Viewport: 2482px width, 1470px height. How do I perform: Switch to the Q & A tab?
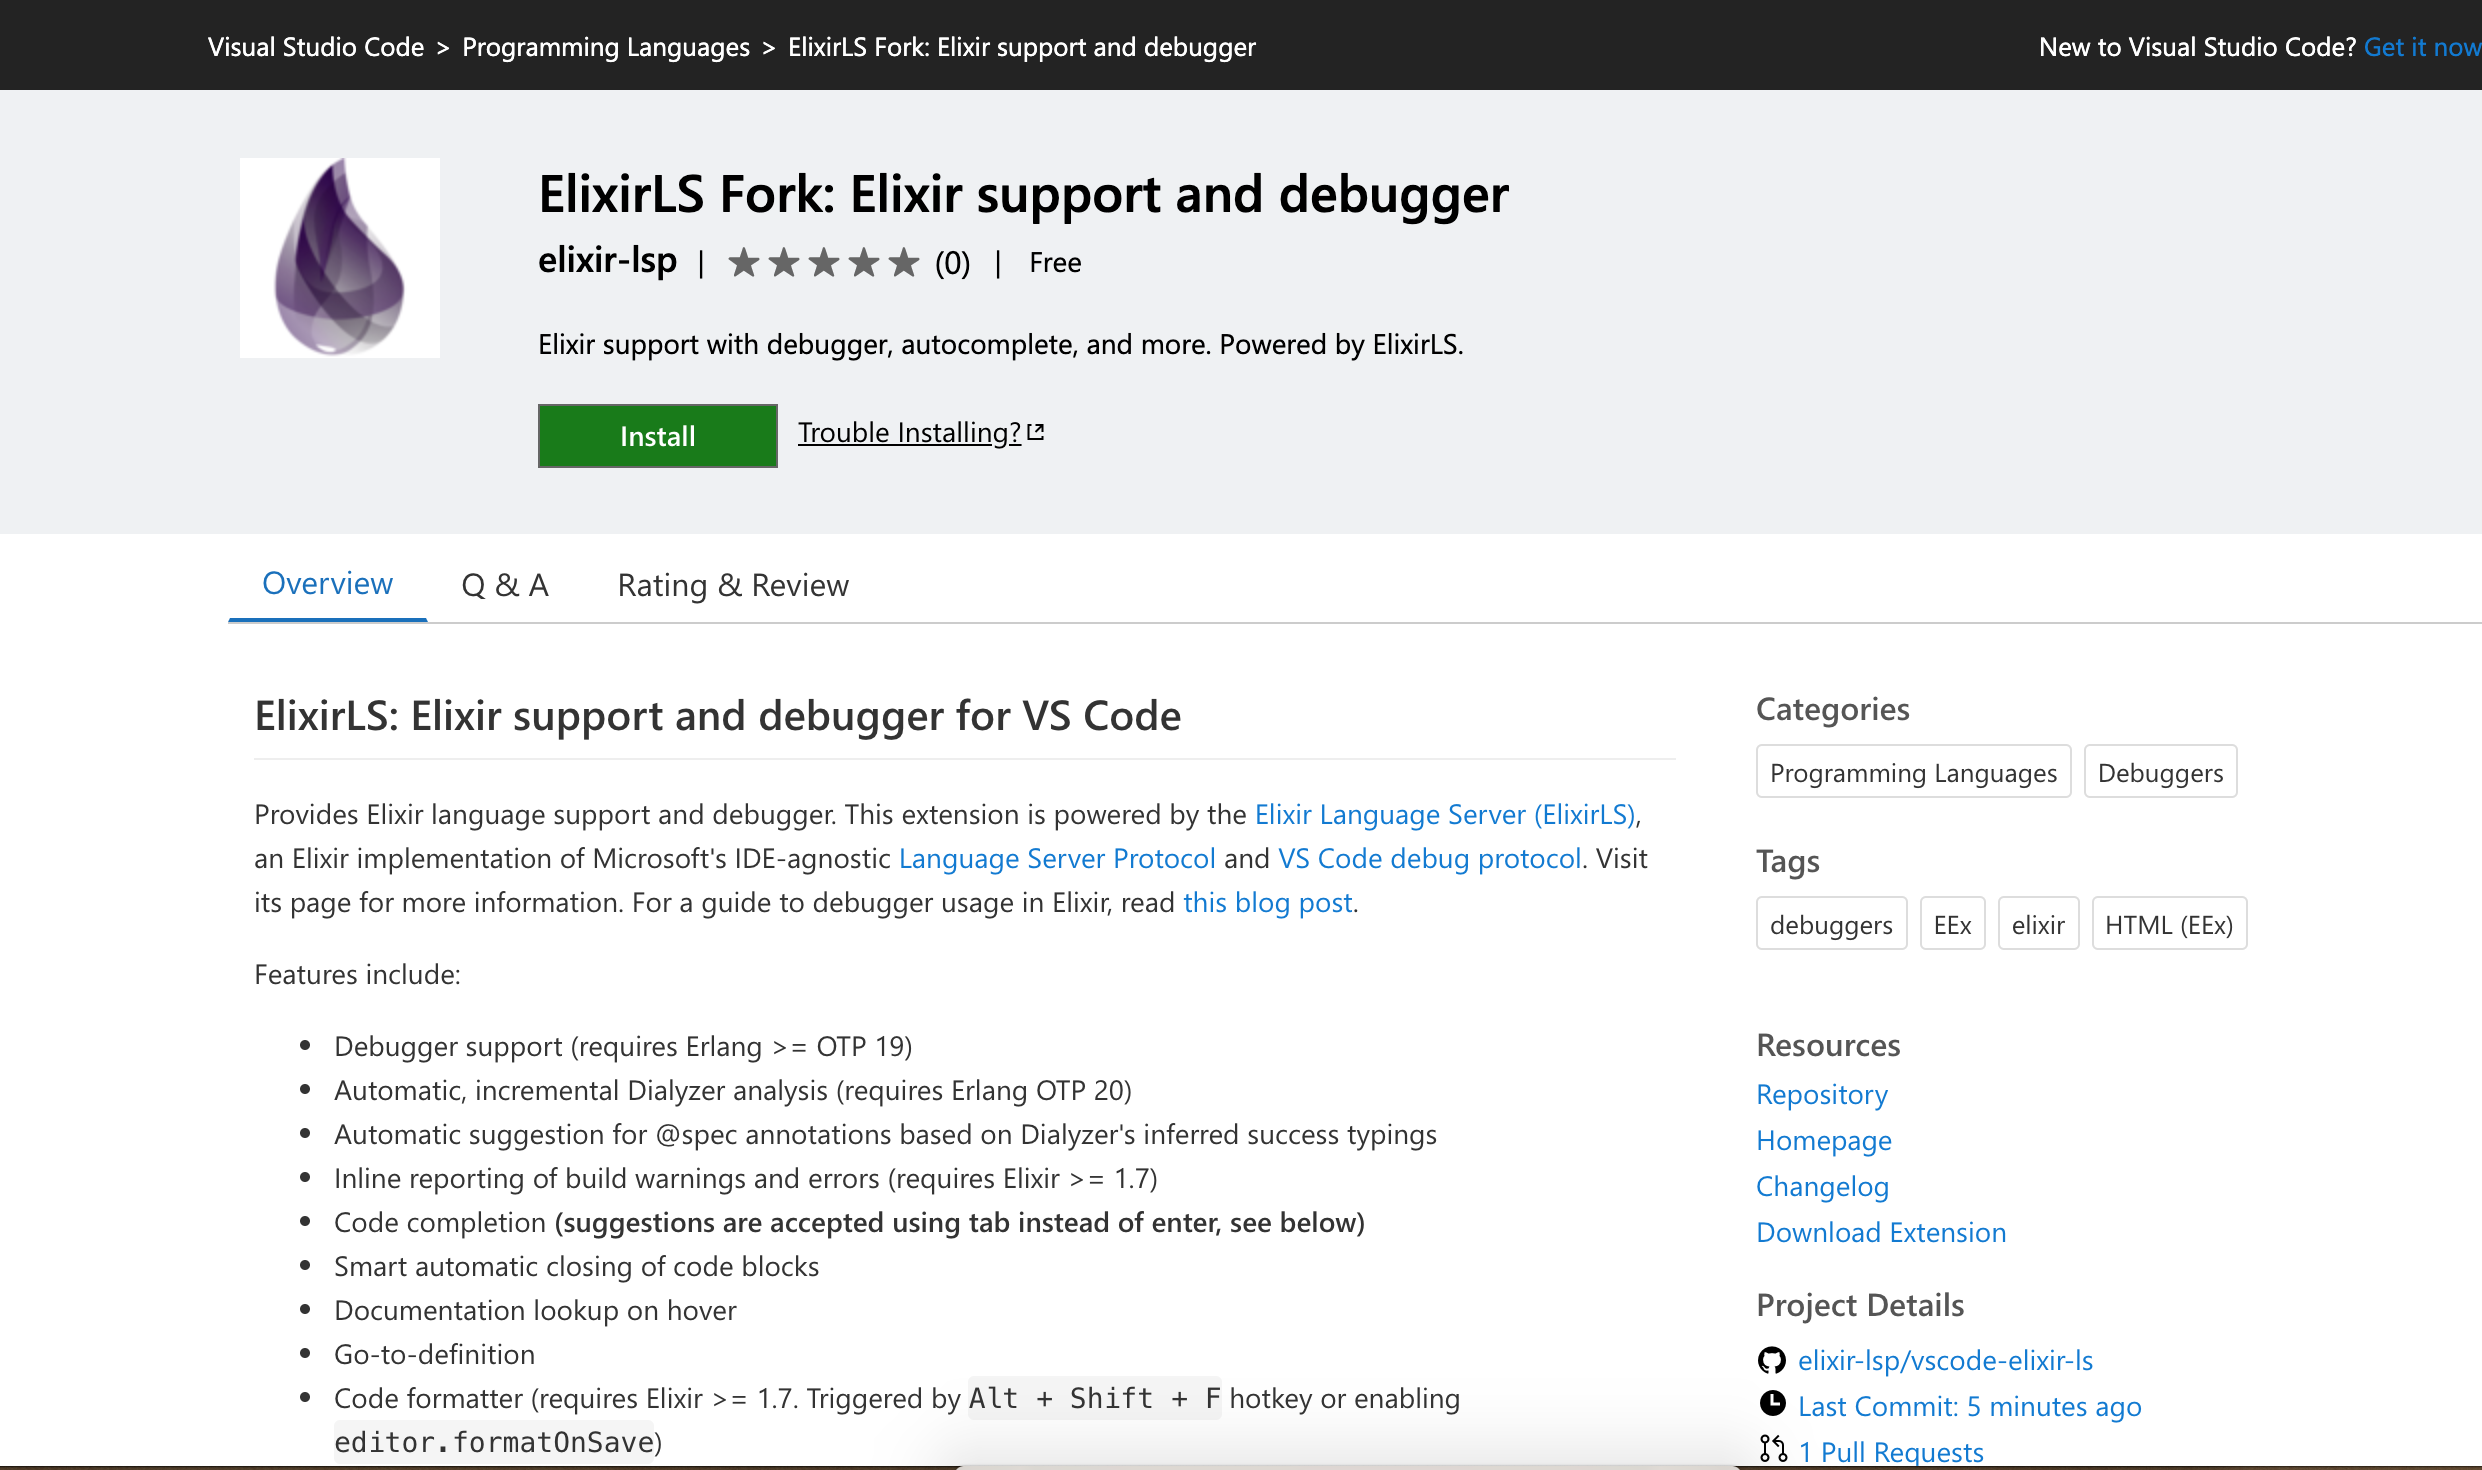click(504, 584)
